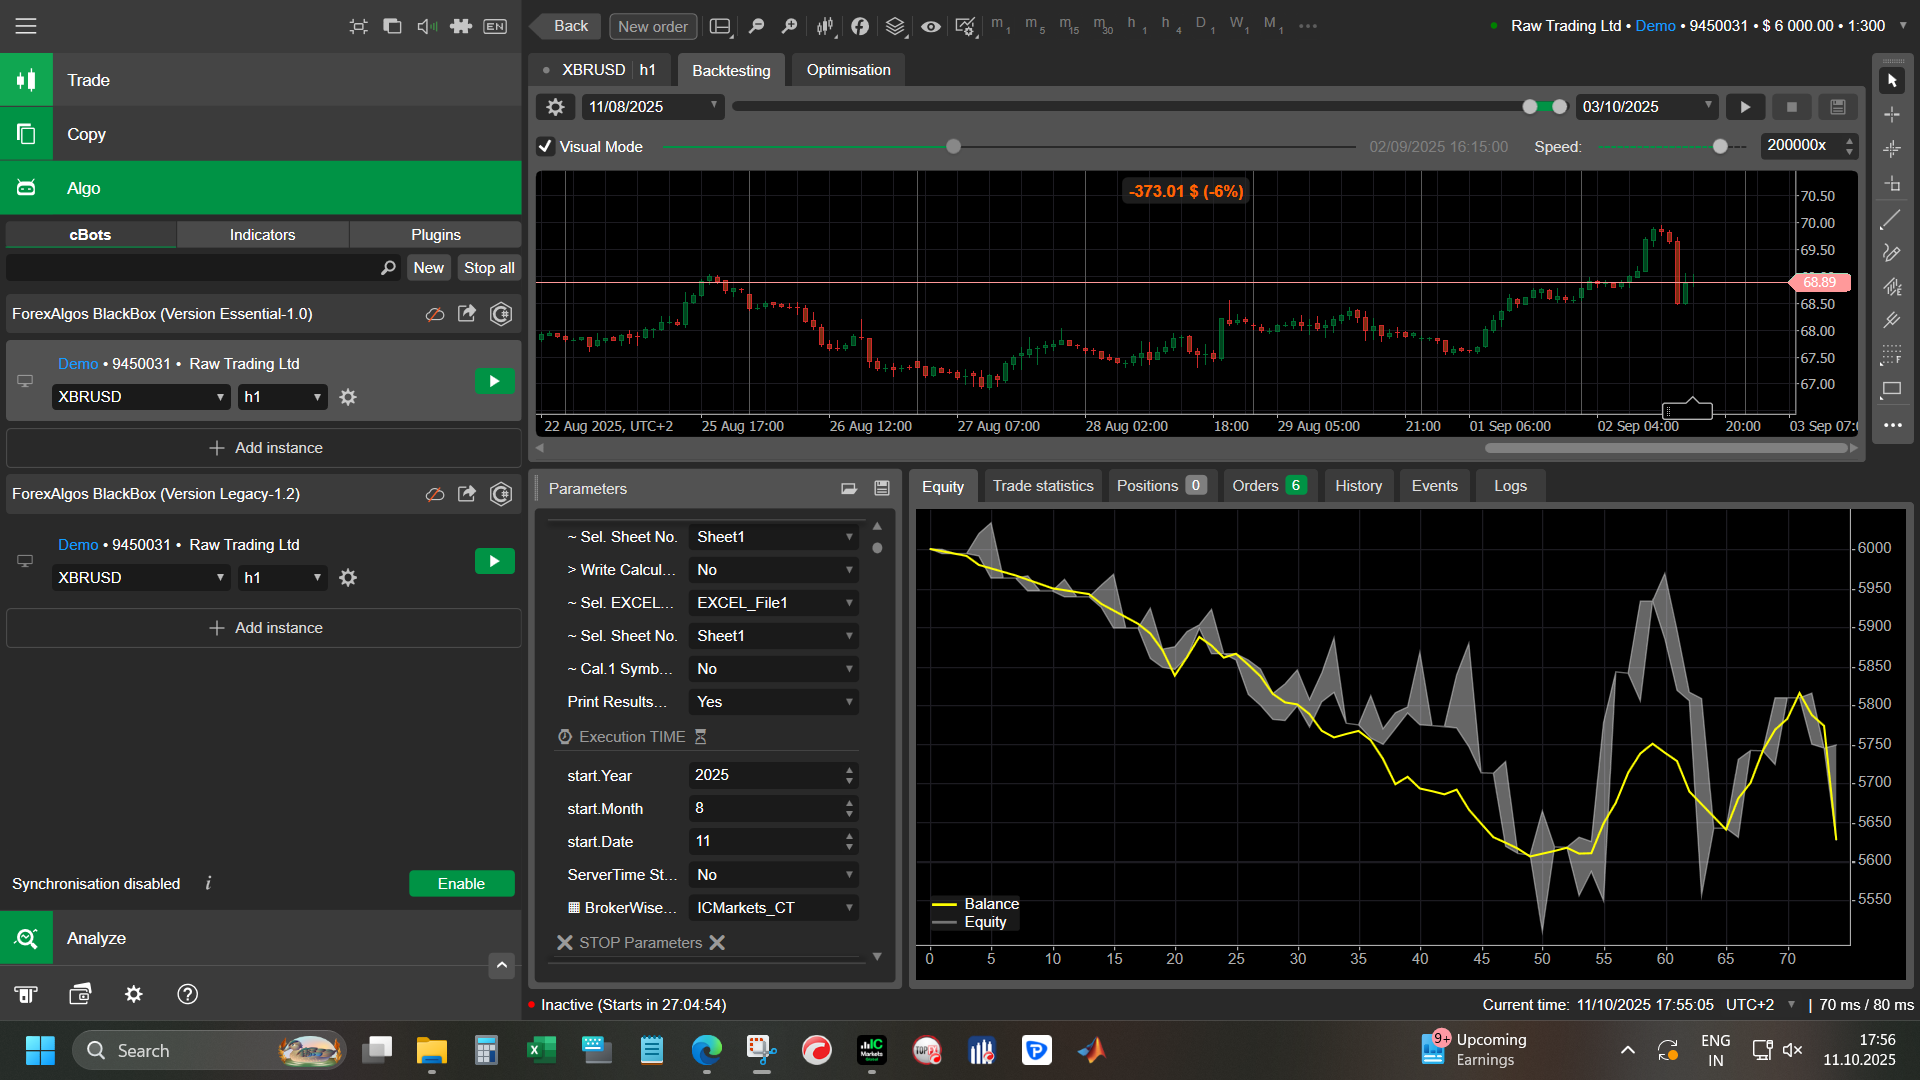
Task: Start the backtest with play button
Action: point(1745,107)
